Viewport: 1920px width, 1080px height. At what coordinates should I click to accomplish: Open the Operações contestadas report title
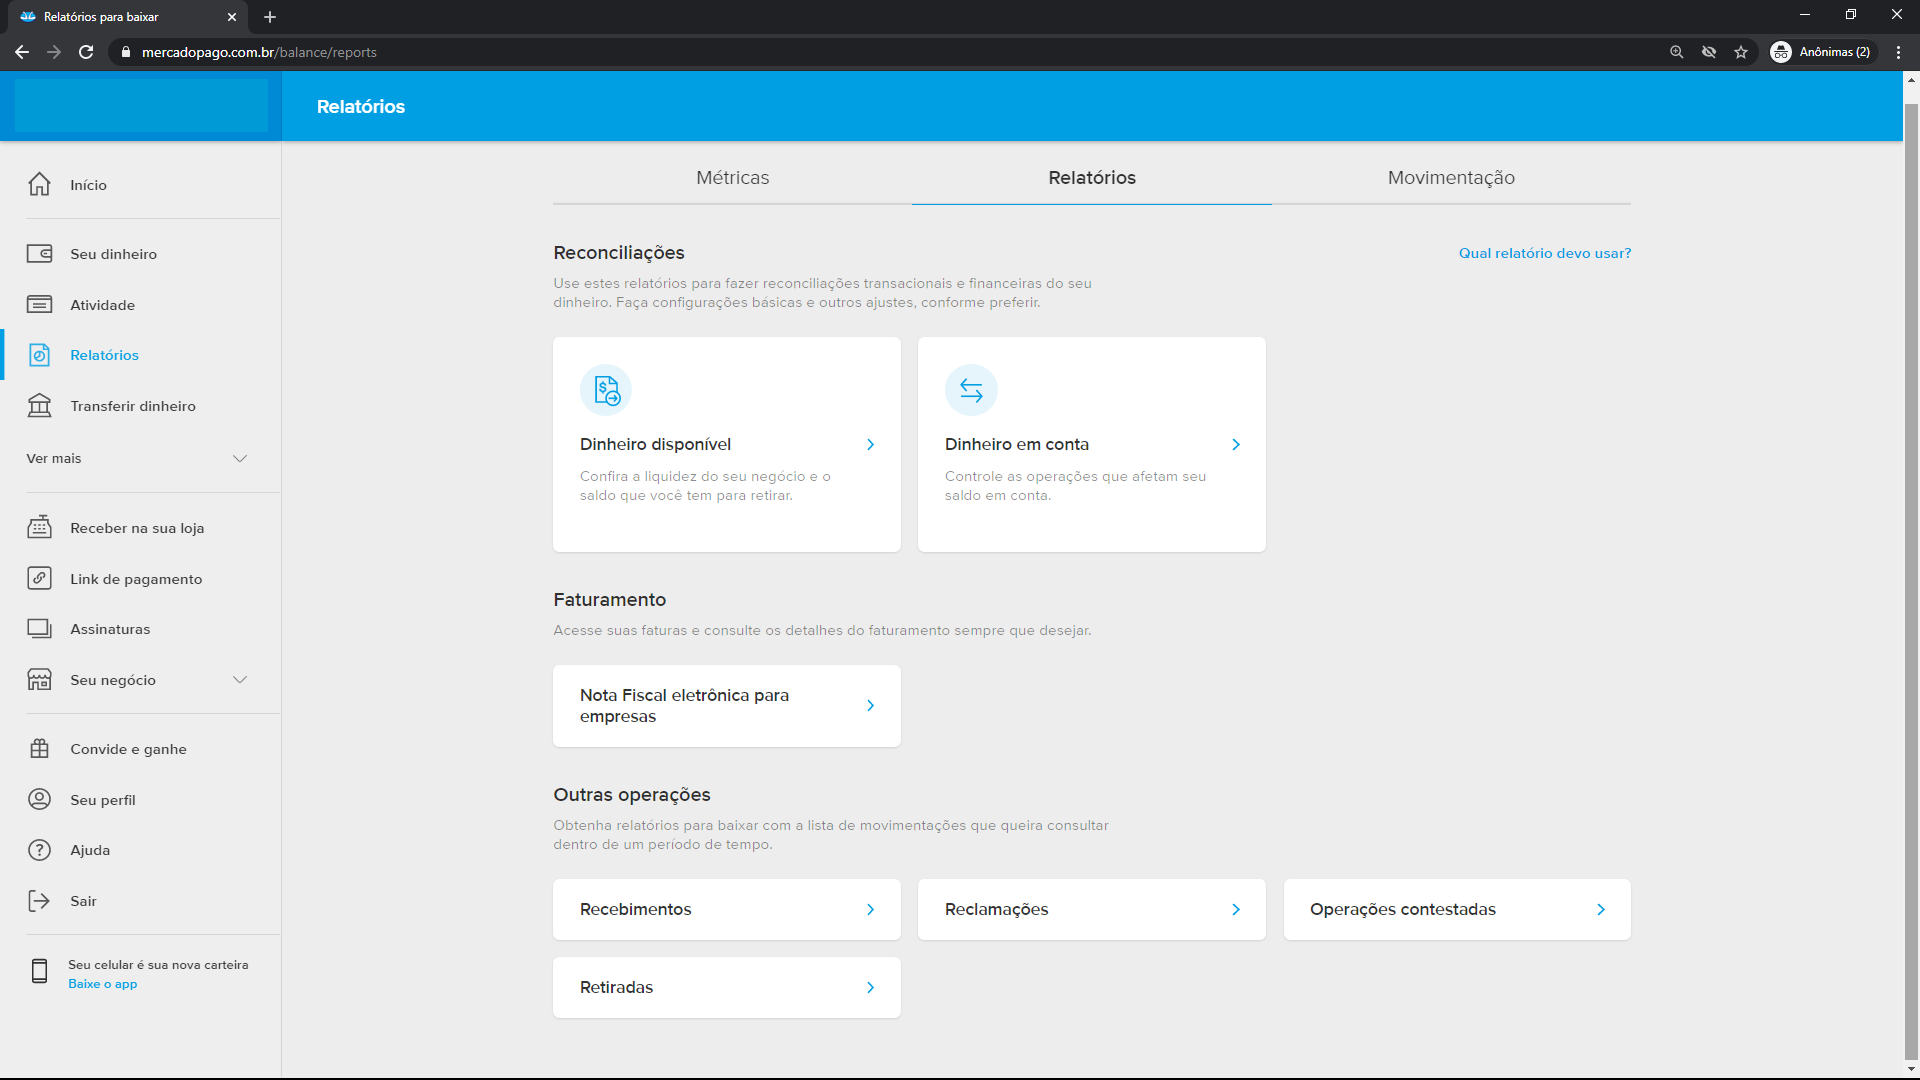point(1403,910)
